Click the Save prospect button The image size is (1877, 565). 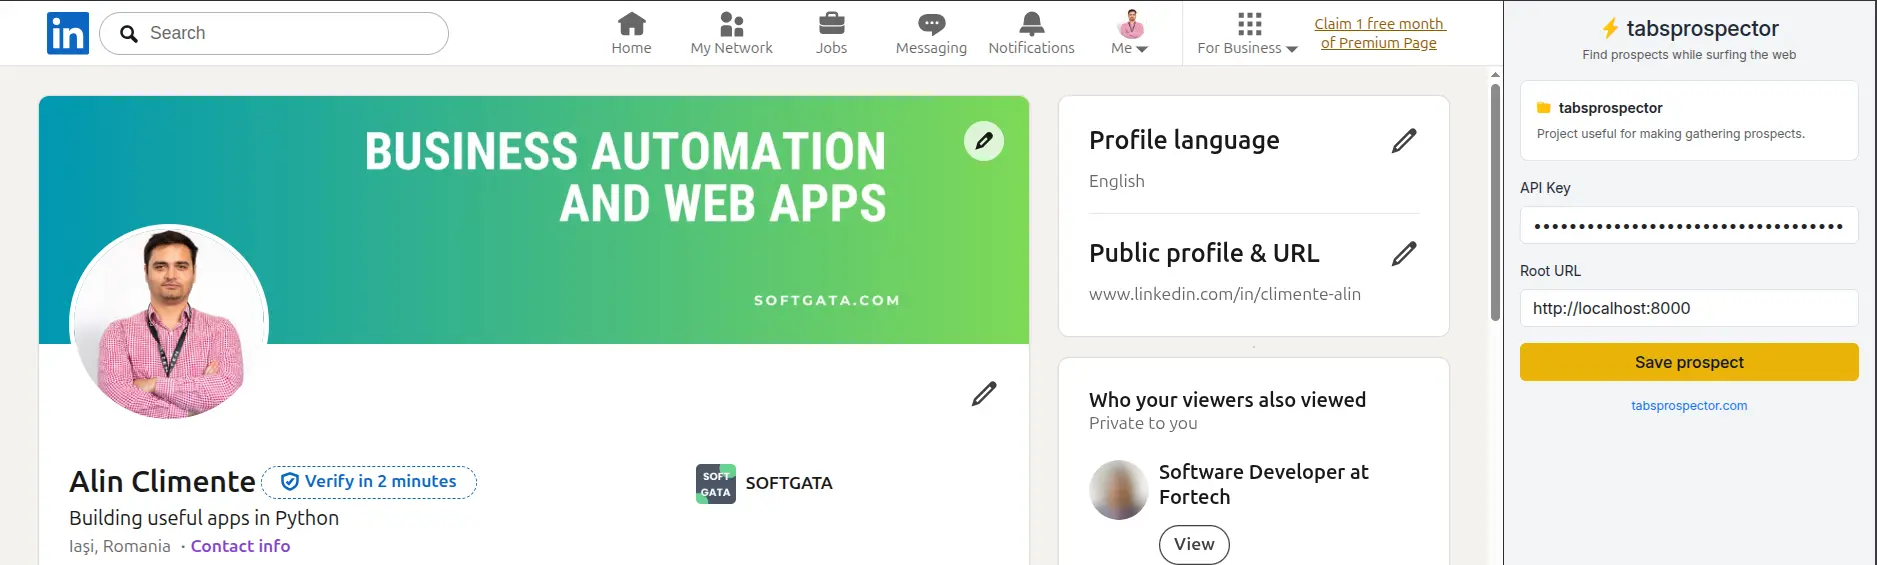pos(1689,362)
